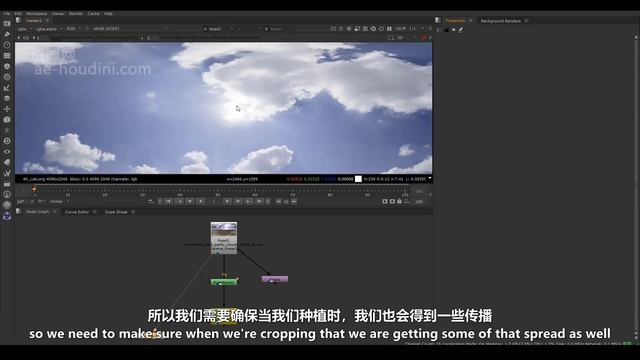Click the viewer gain slider bar
Image resolution: width=640 pixels, height=360 pixels.
[x=95, y=38]
